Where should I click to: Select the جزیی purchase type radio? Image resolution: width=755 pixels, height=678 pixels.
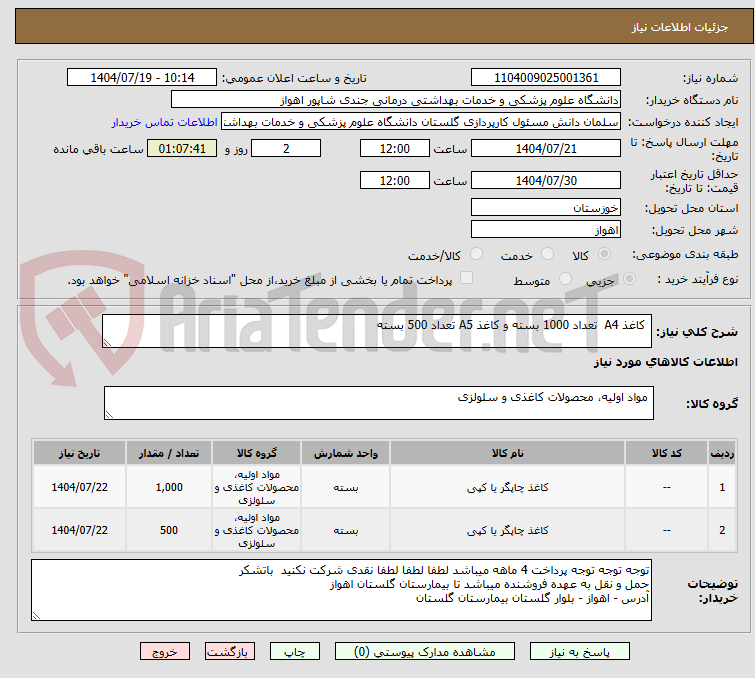click(x=629, y=279)
